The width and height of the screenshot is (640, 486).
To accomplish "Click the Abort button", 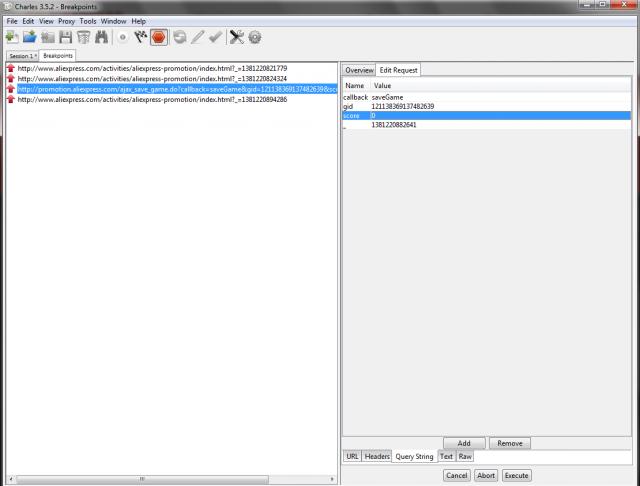I will 486,475.
